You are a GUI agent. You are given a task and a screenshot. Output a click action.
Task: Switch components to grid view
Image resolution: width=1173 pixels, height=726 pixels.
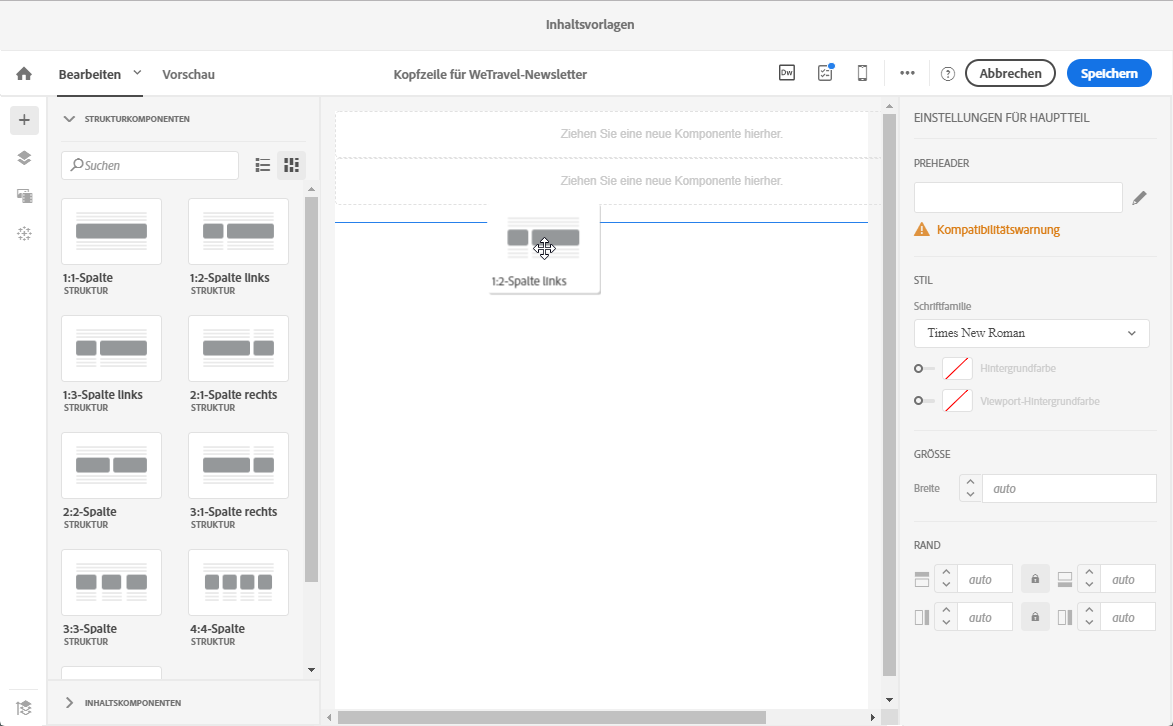tap(292, 165)
